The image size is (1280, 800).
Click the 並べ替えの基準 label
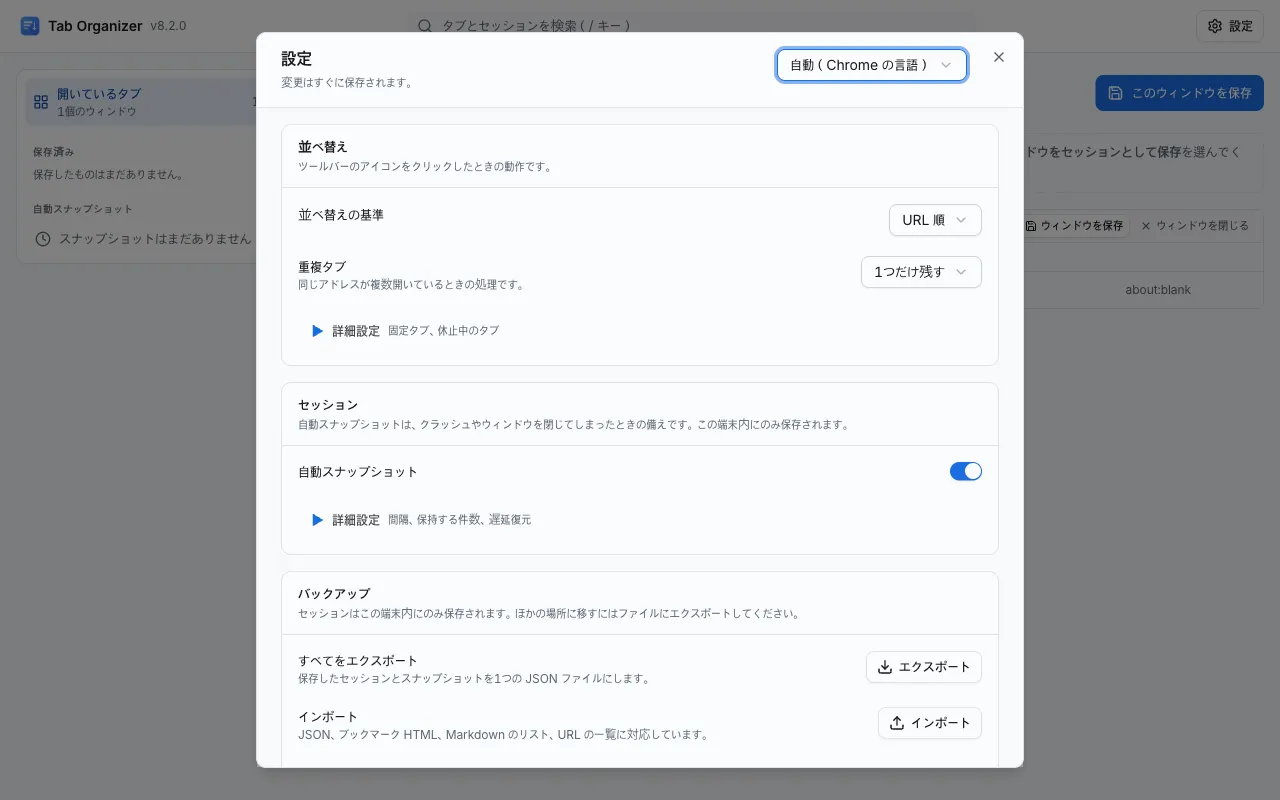[341, 214]
